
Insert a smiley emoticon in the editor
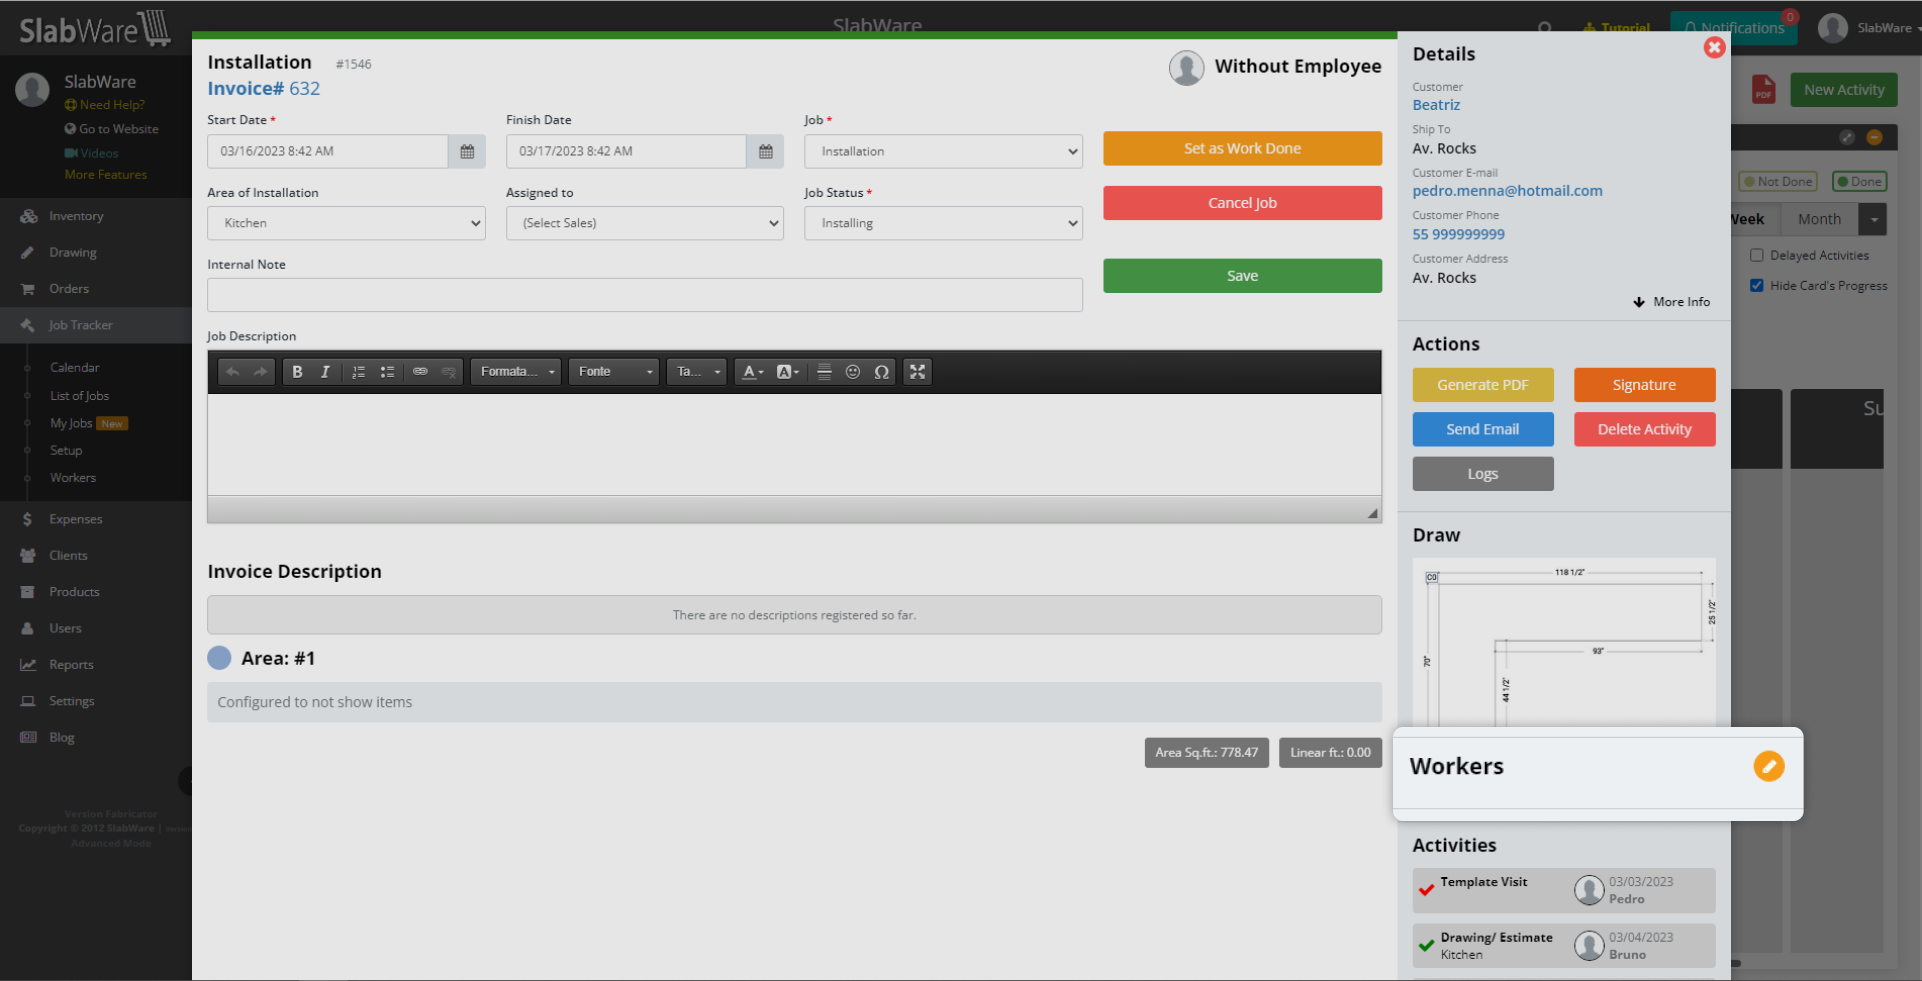[x=853, y=372]
